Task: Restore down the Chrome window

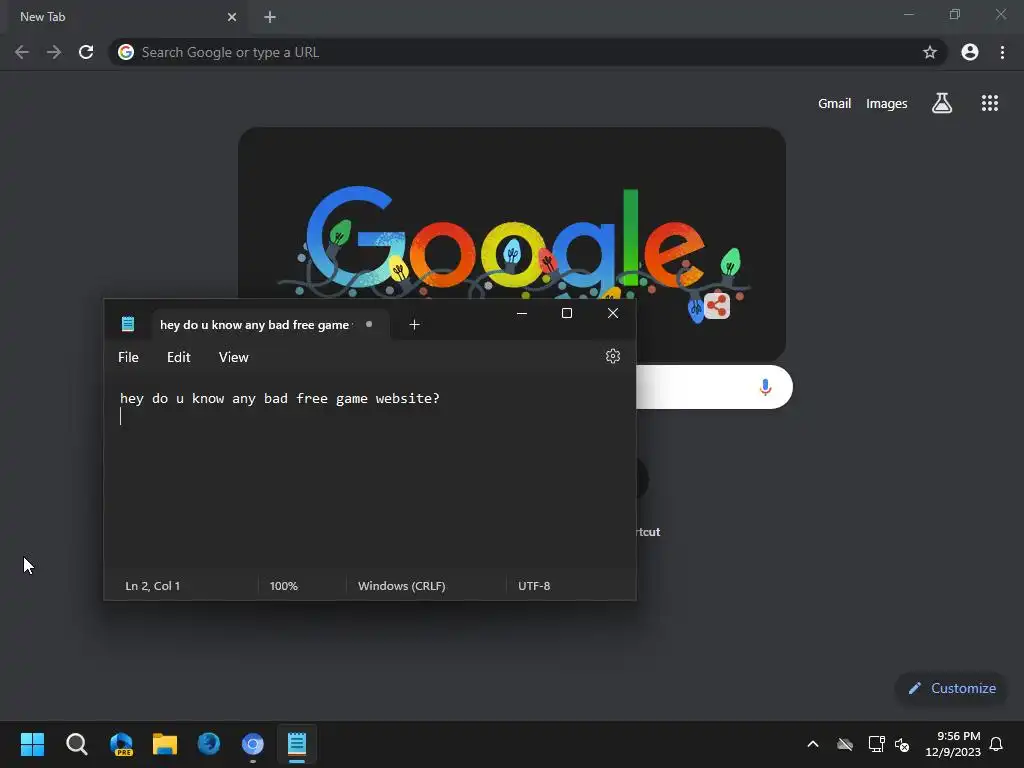Action: 955,14
